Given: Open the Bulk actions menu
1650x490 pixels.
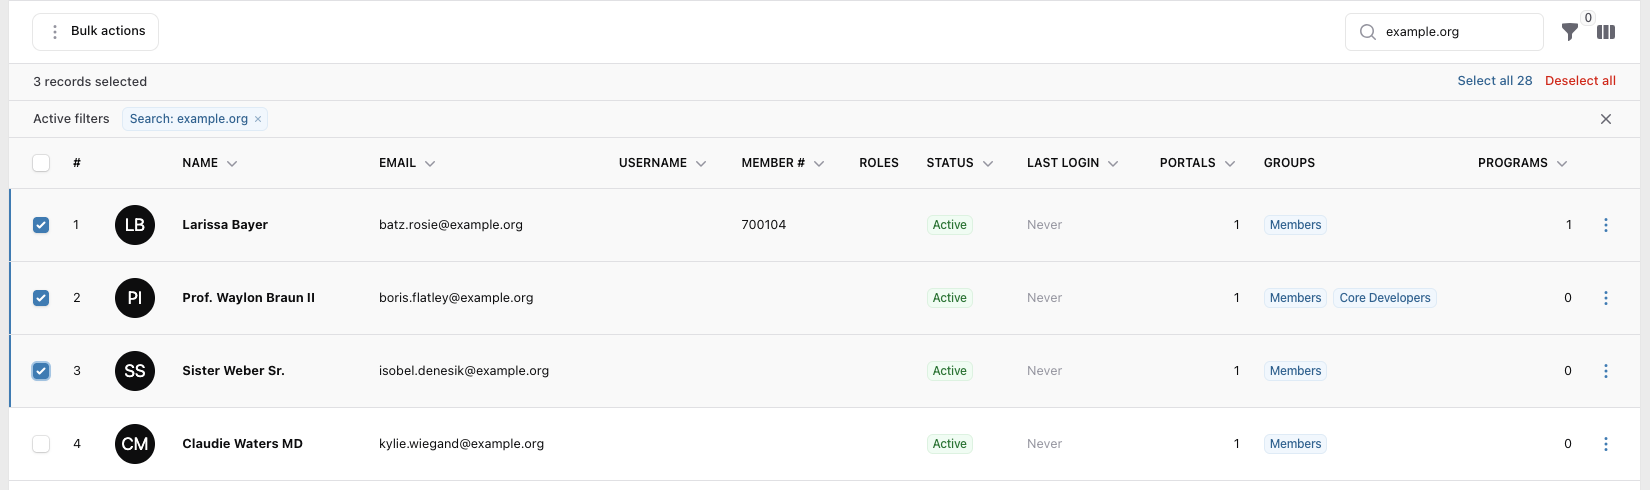Looking at the screenshot, I should (96, 32).
